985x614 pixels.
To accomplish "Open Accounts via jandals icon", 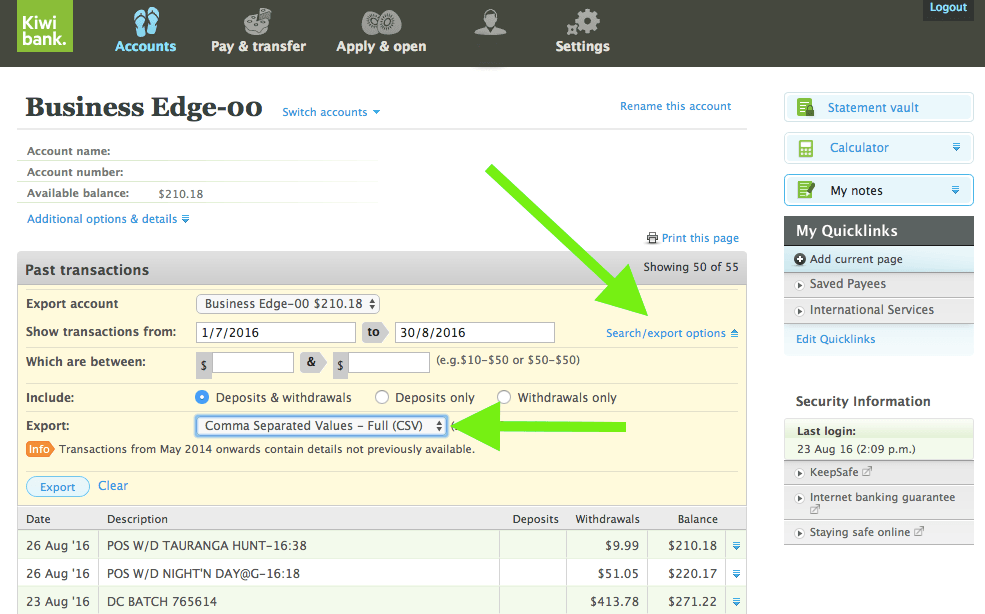I will pos(145,22).
